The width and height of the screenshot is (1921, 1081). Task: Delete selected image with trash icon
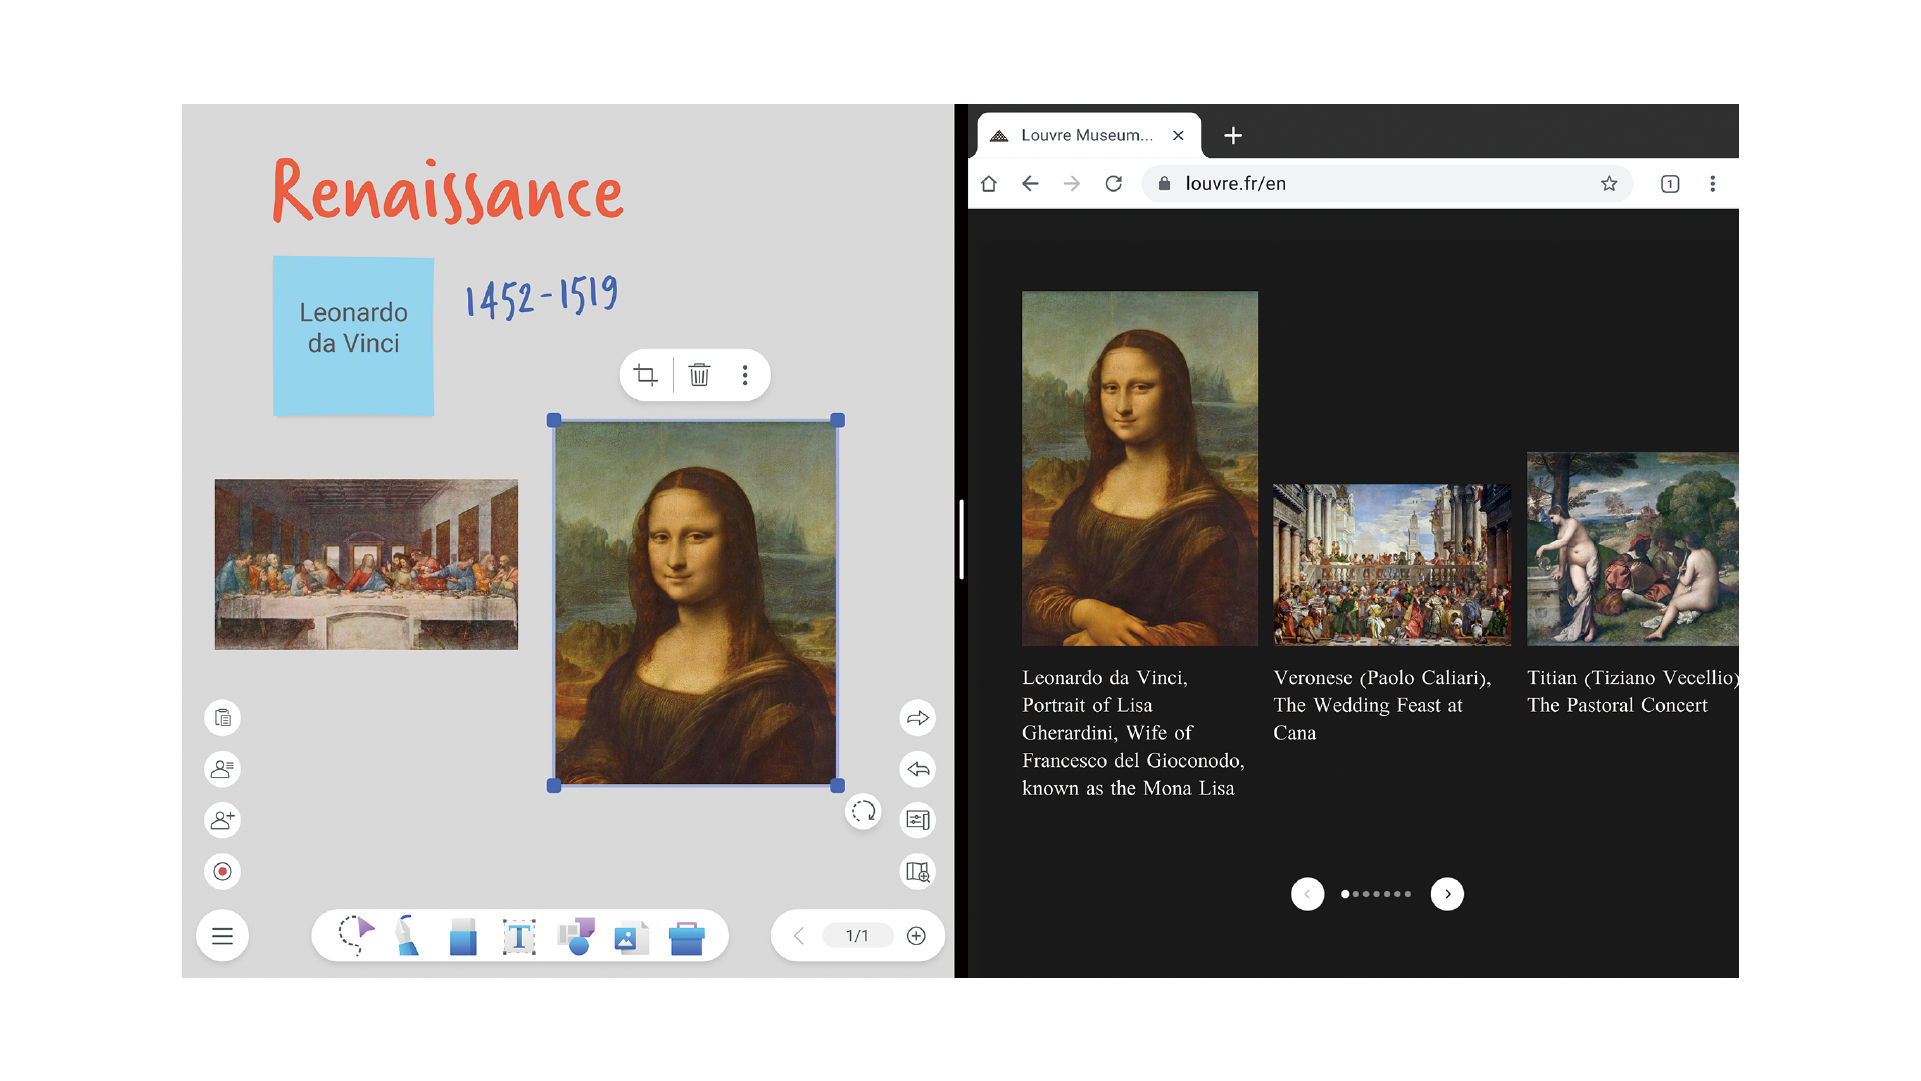[699, 375]
